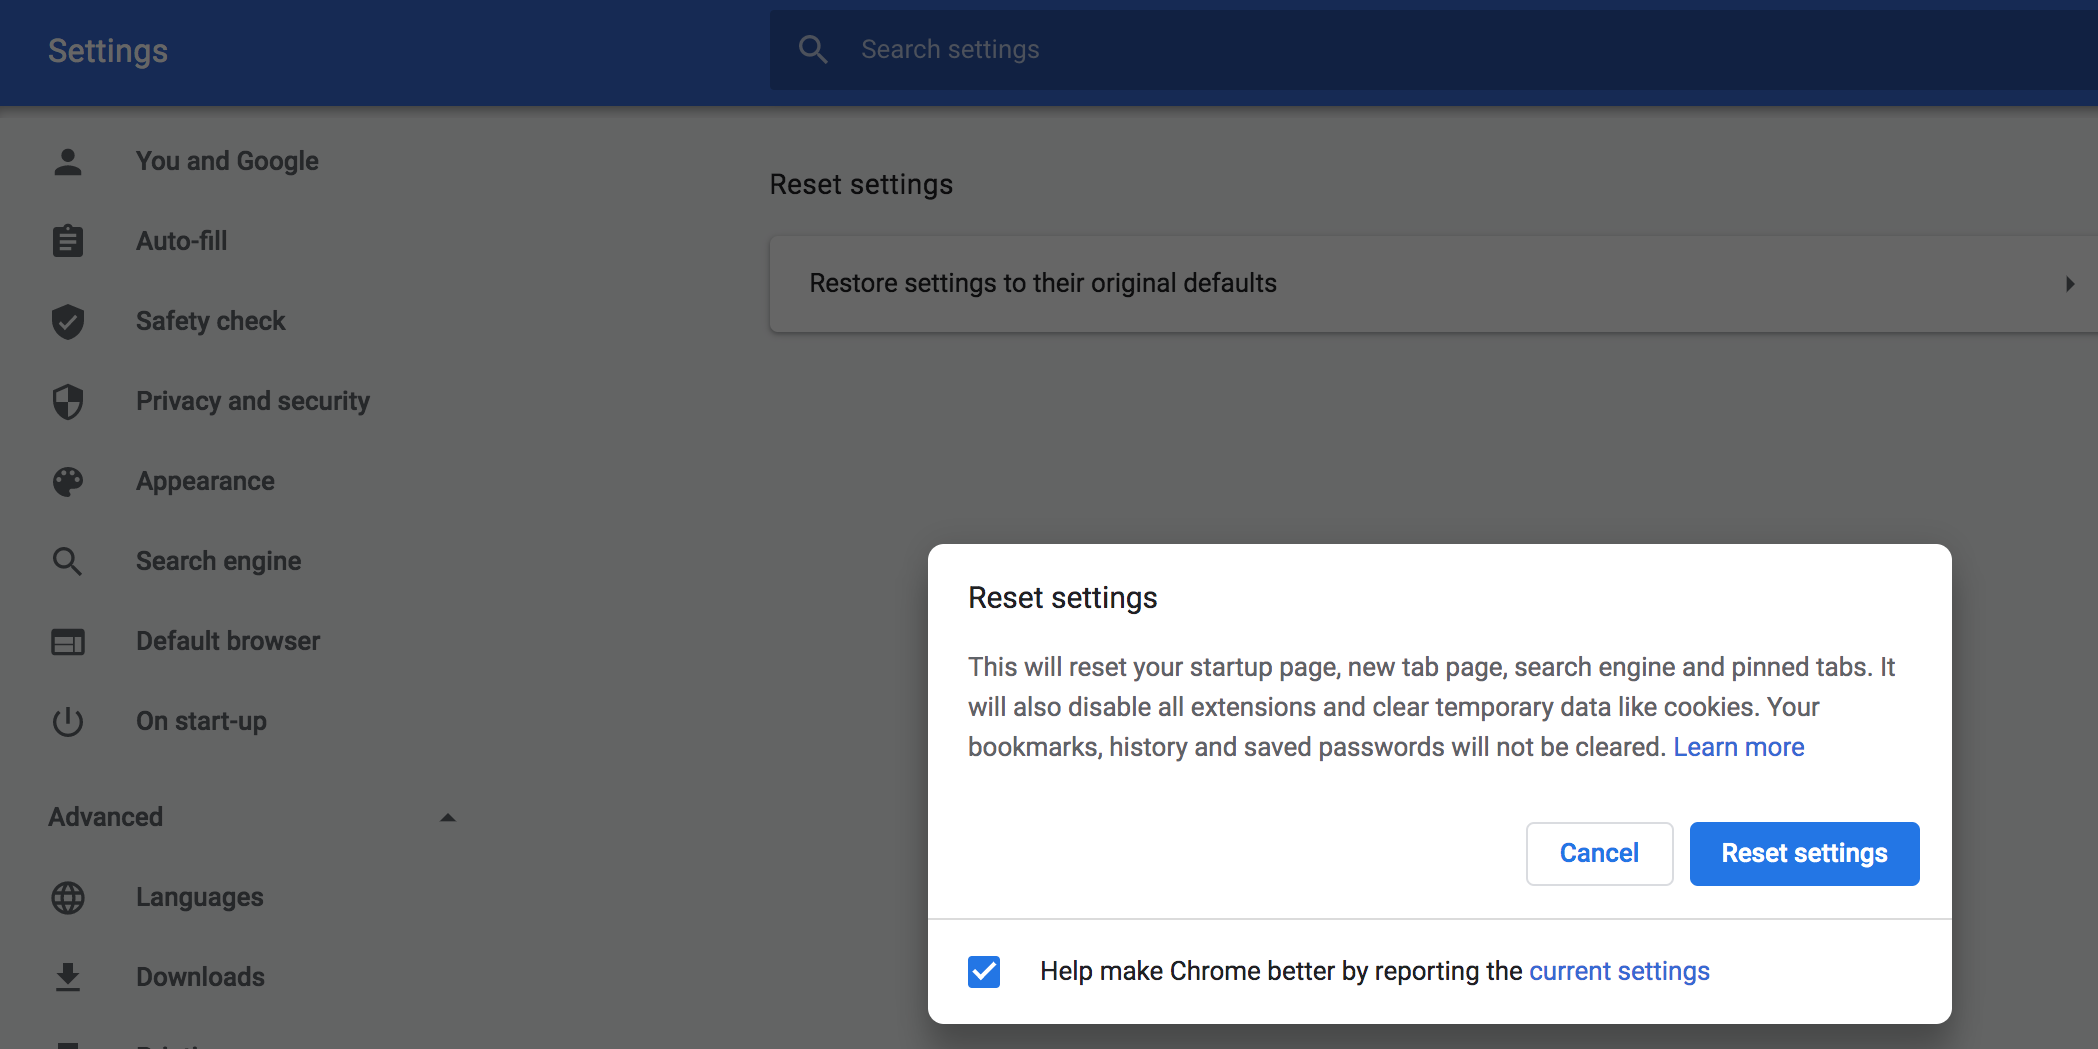The height and width of the screenshot is (1049, 2098).
Task: Uncheck the reporting current settings checkbox
Action: coord(983,970)
